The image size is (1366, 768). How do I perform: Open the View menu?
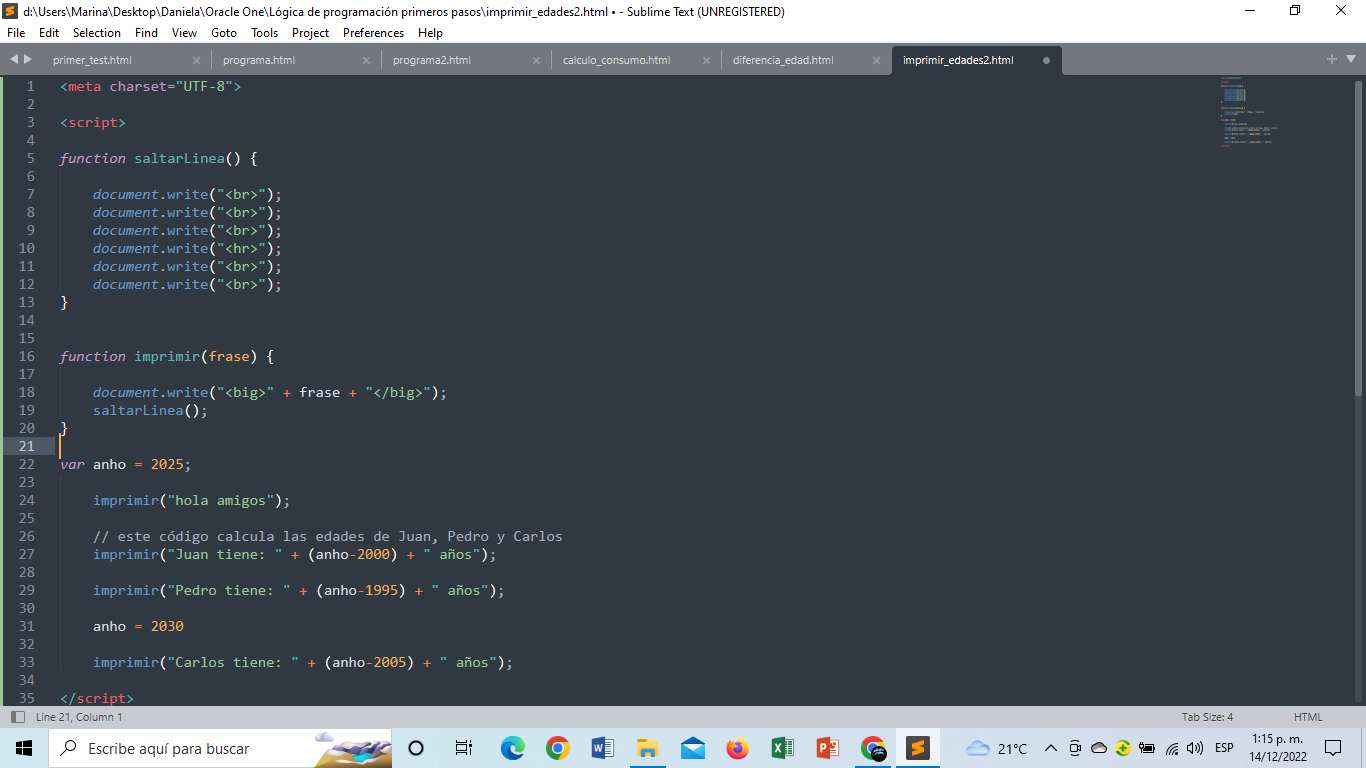coord(184,32)
